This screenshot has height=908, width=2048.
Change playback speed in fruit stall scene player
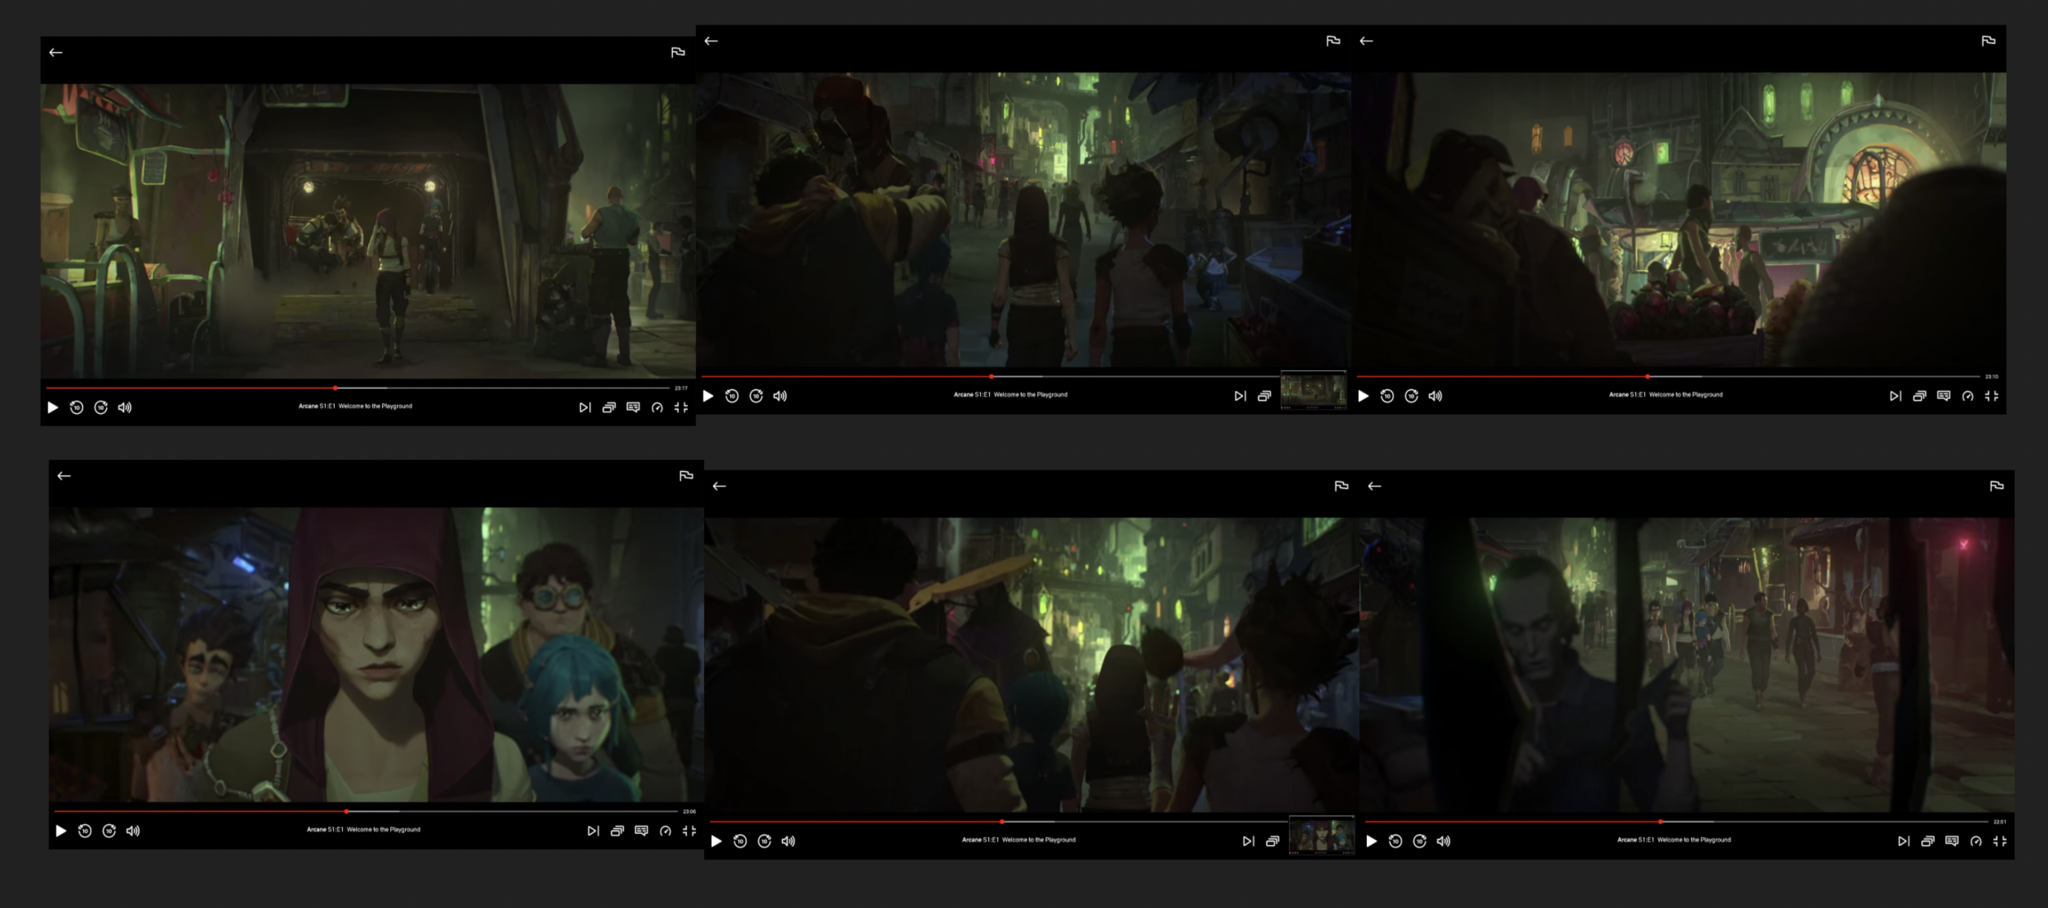(x=1967, y=396)
